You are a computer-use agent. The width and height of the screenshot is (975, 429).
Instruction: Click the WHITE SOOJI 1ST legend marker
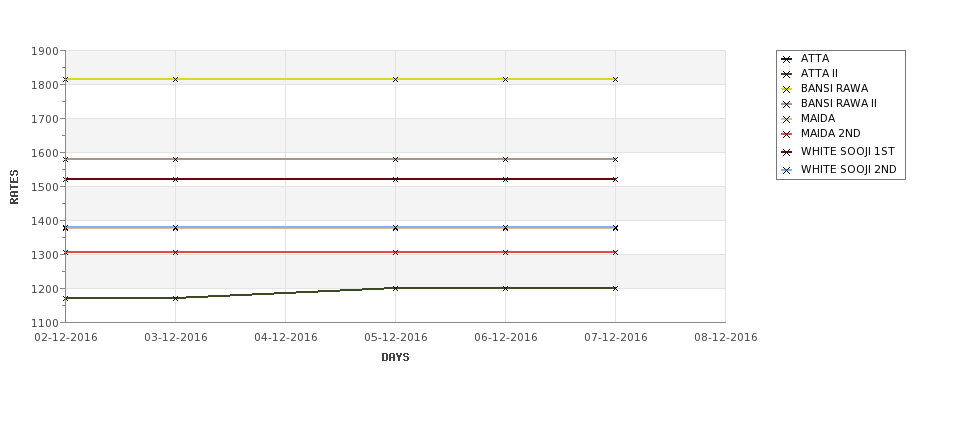click(x=787, y=152)
